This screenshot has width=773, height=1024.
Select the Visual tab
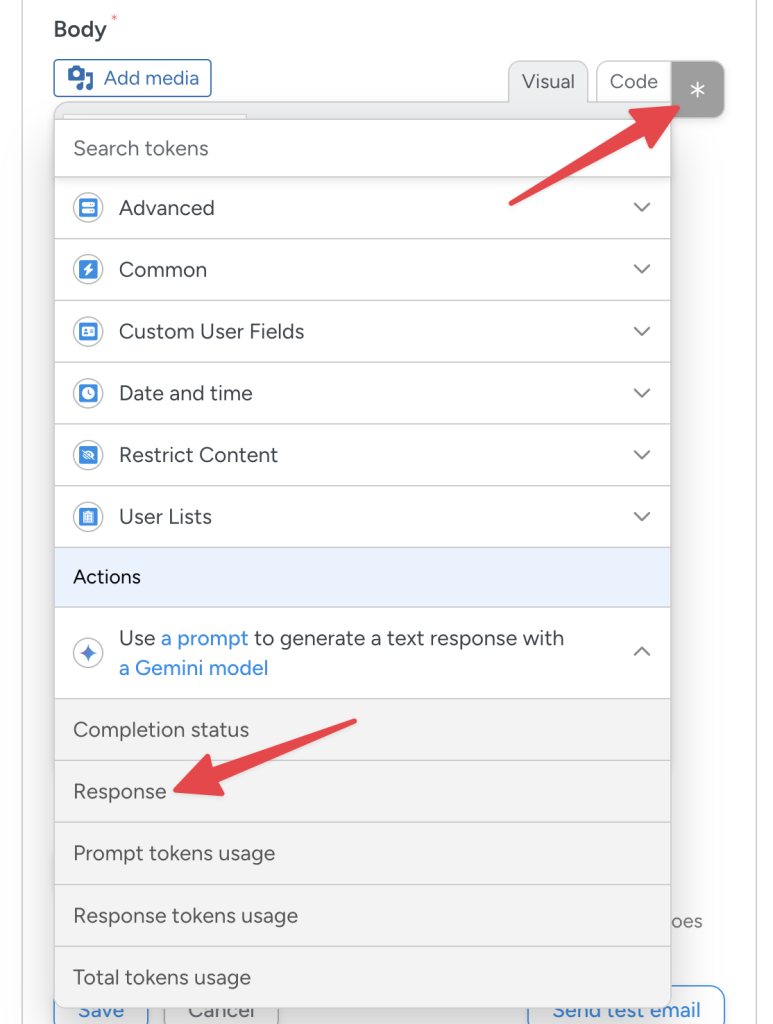point(548,82)
